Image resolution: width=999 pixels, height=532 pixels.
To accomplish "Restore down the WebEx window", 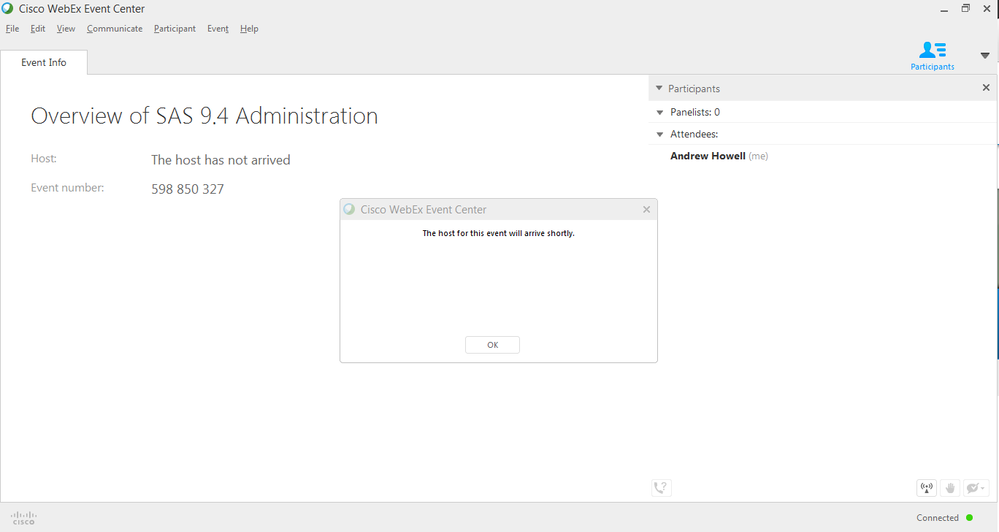I will pyautogui.click(x=966, y=8).
